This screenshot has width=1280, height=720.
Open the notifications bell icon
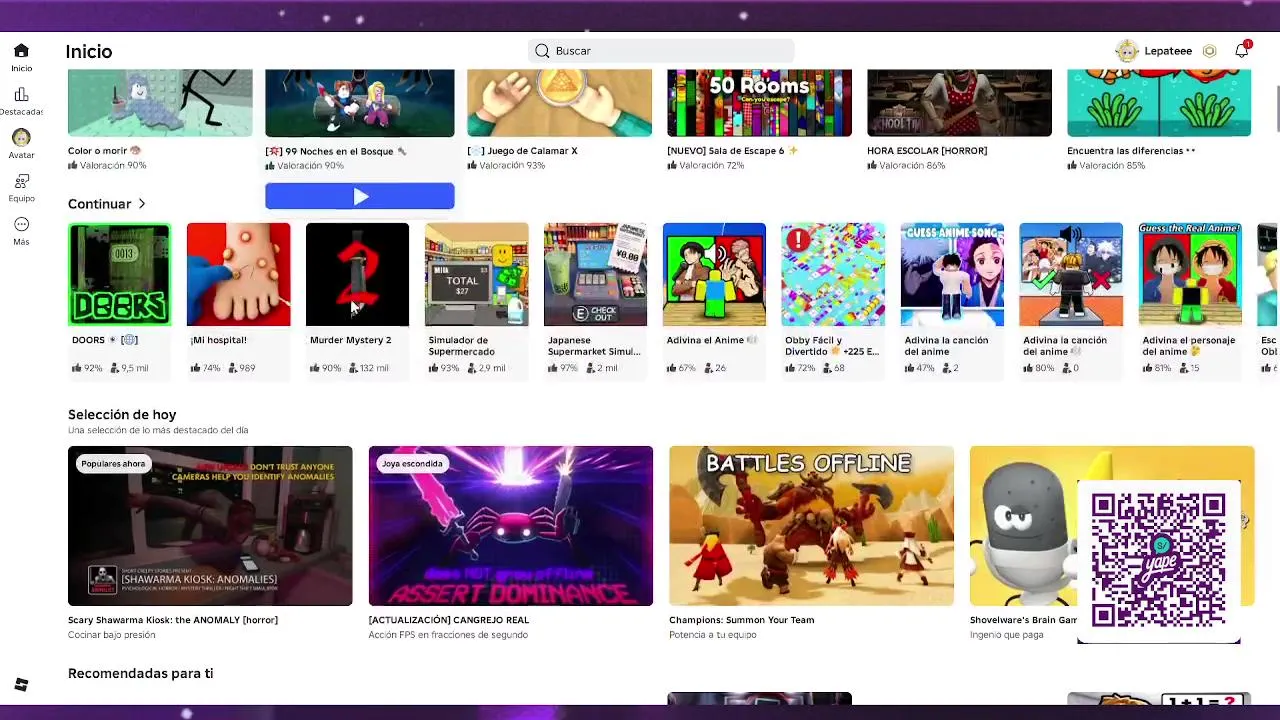tap(1241, 50)
